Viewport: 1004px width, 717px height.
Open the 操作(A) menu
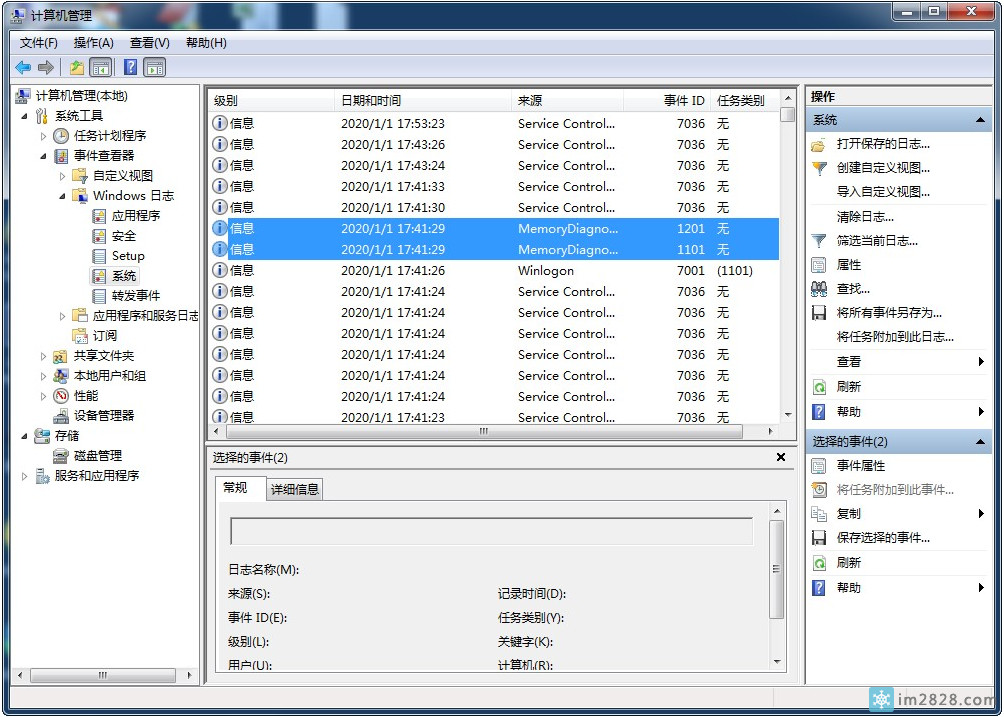click(x=93, y=43)
